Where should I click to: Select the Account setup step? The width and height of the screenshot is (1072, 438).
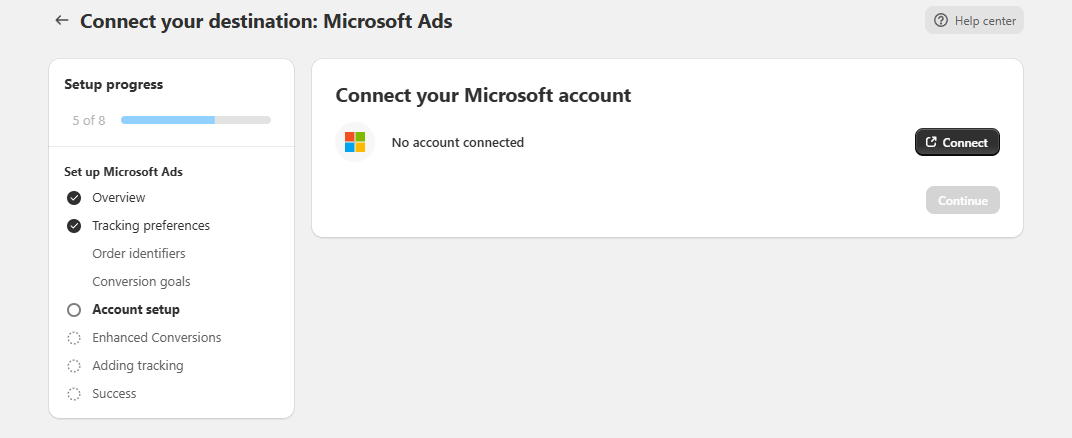point(136,310)
